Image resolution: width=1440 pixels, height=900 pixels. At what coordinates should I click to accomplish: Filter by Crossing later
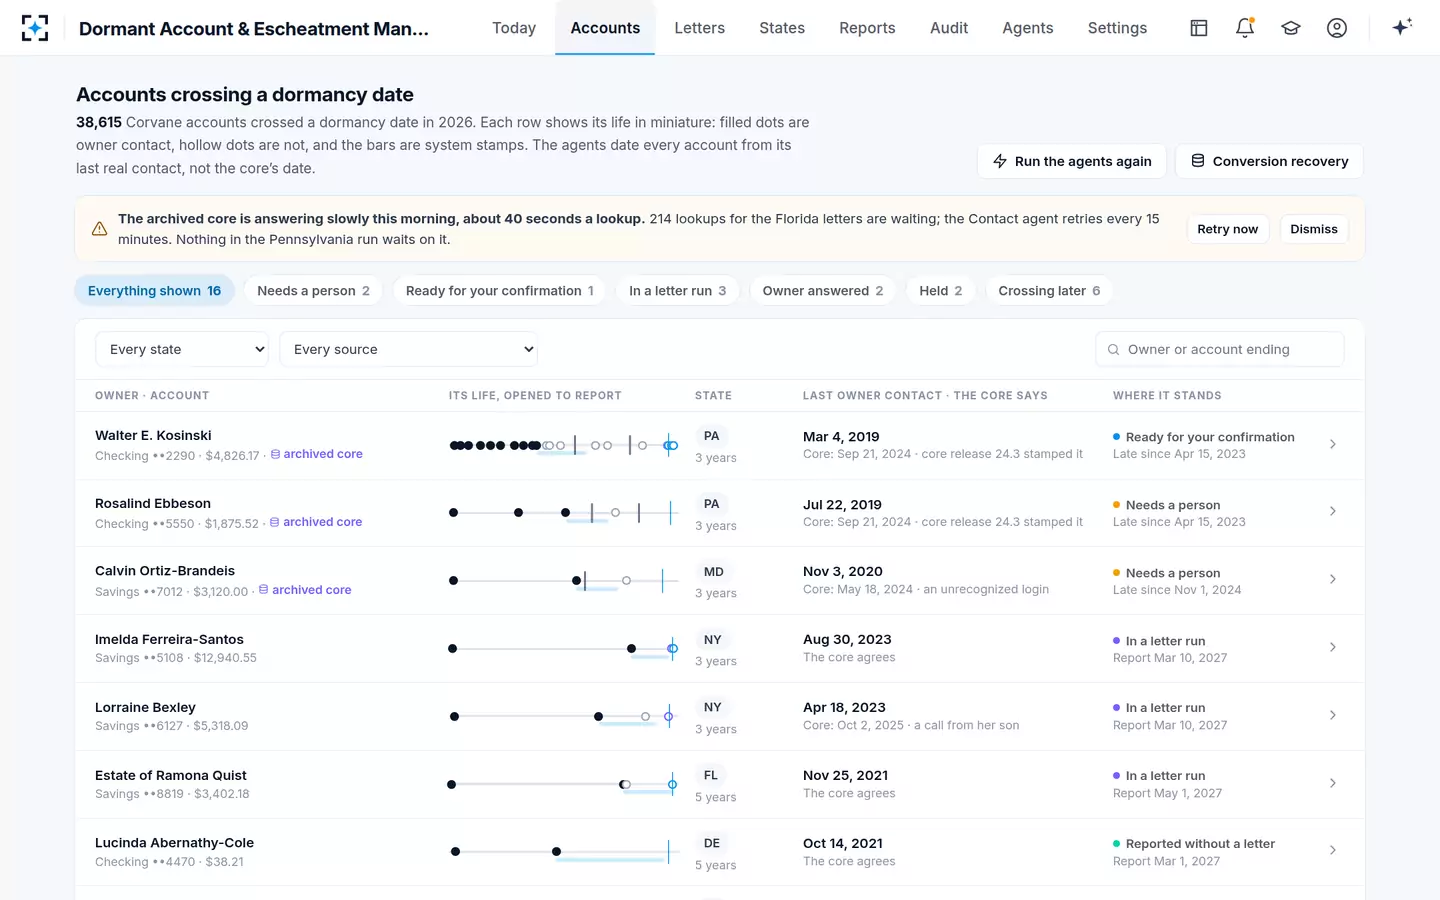pos(1049,291)
